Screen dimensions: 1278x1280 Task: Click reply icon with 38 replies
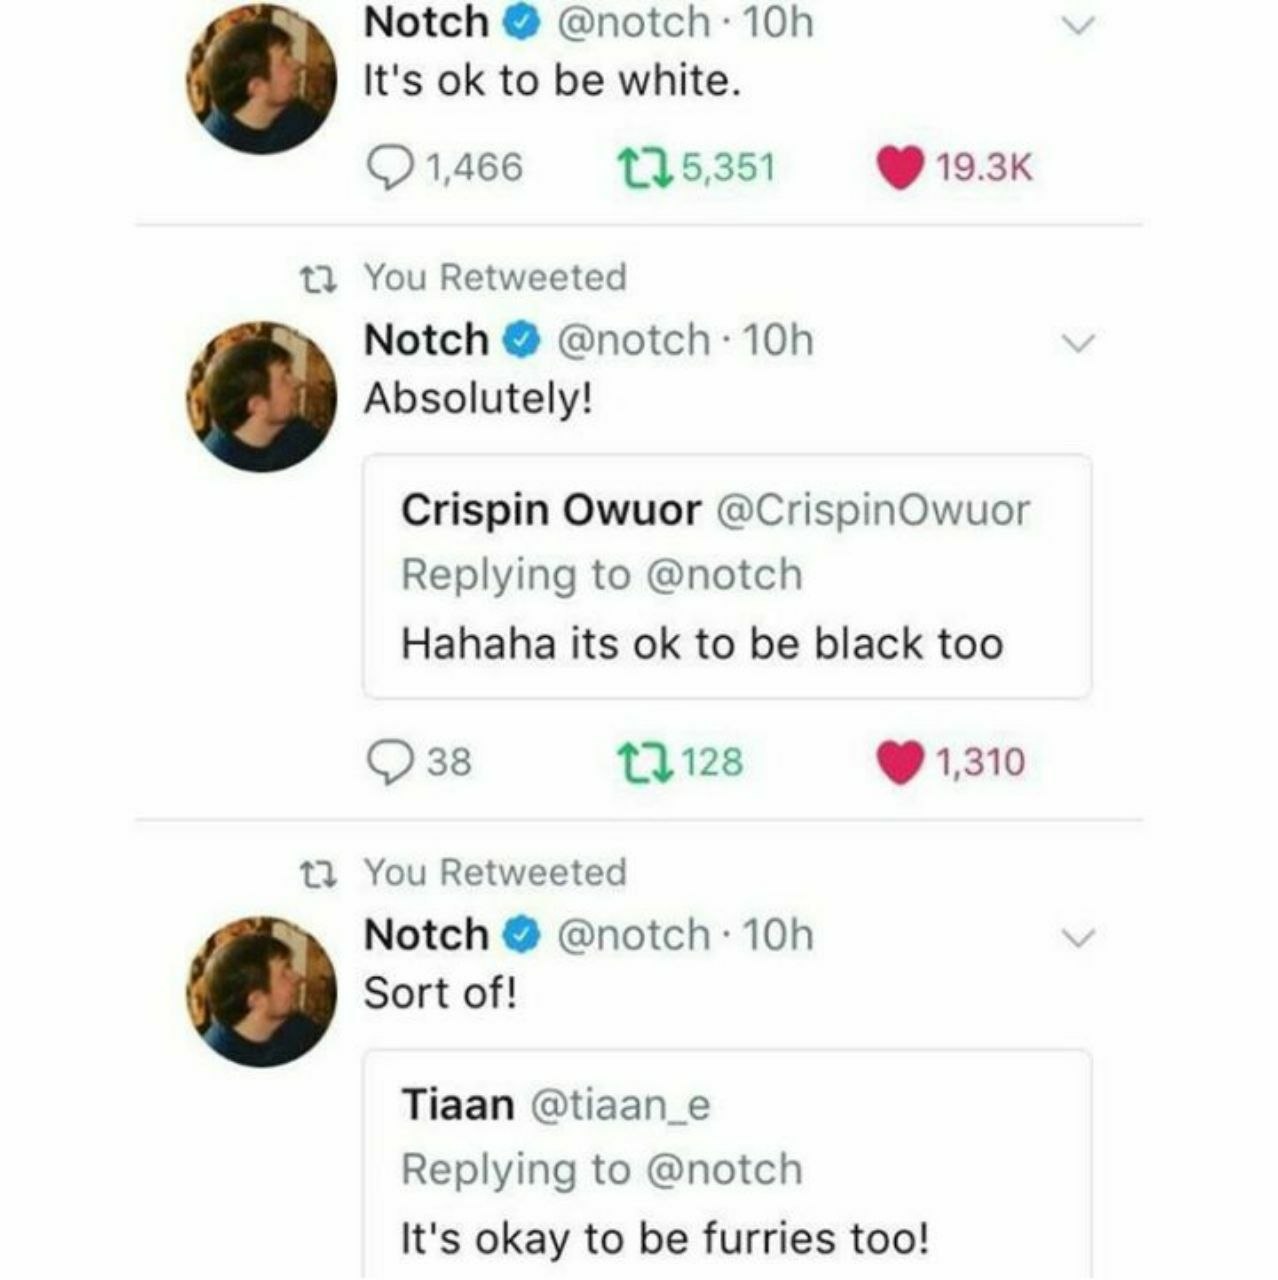tap(391, 763)
